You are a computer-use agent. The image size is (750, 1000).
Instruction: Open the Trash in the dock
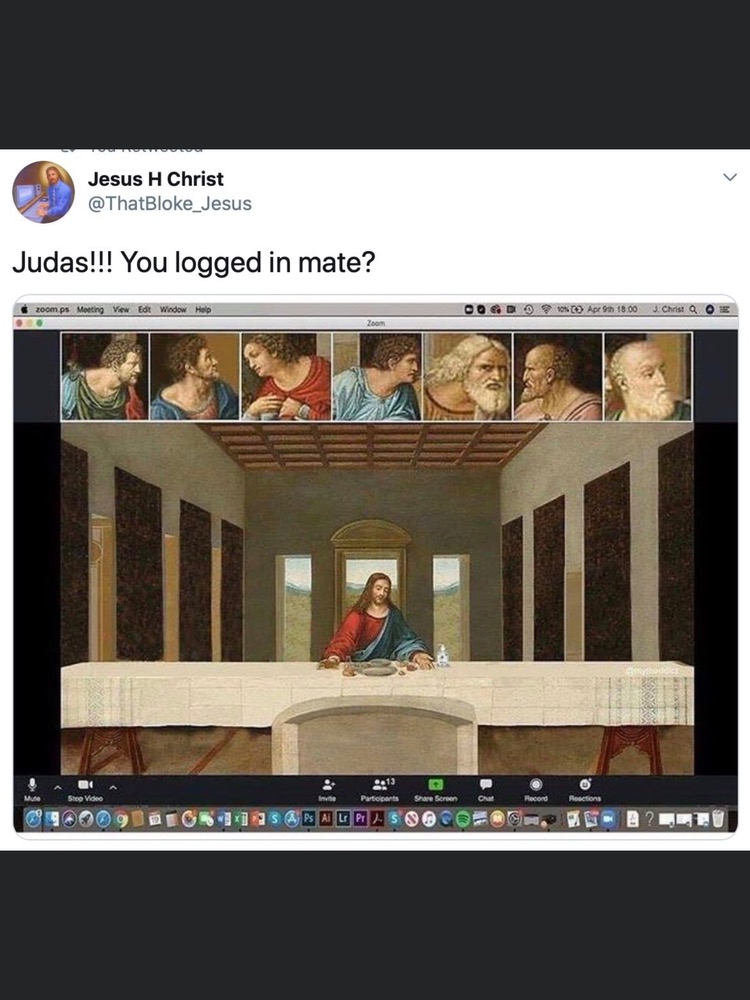pos(718,818)
